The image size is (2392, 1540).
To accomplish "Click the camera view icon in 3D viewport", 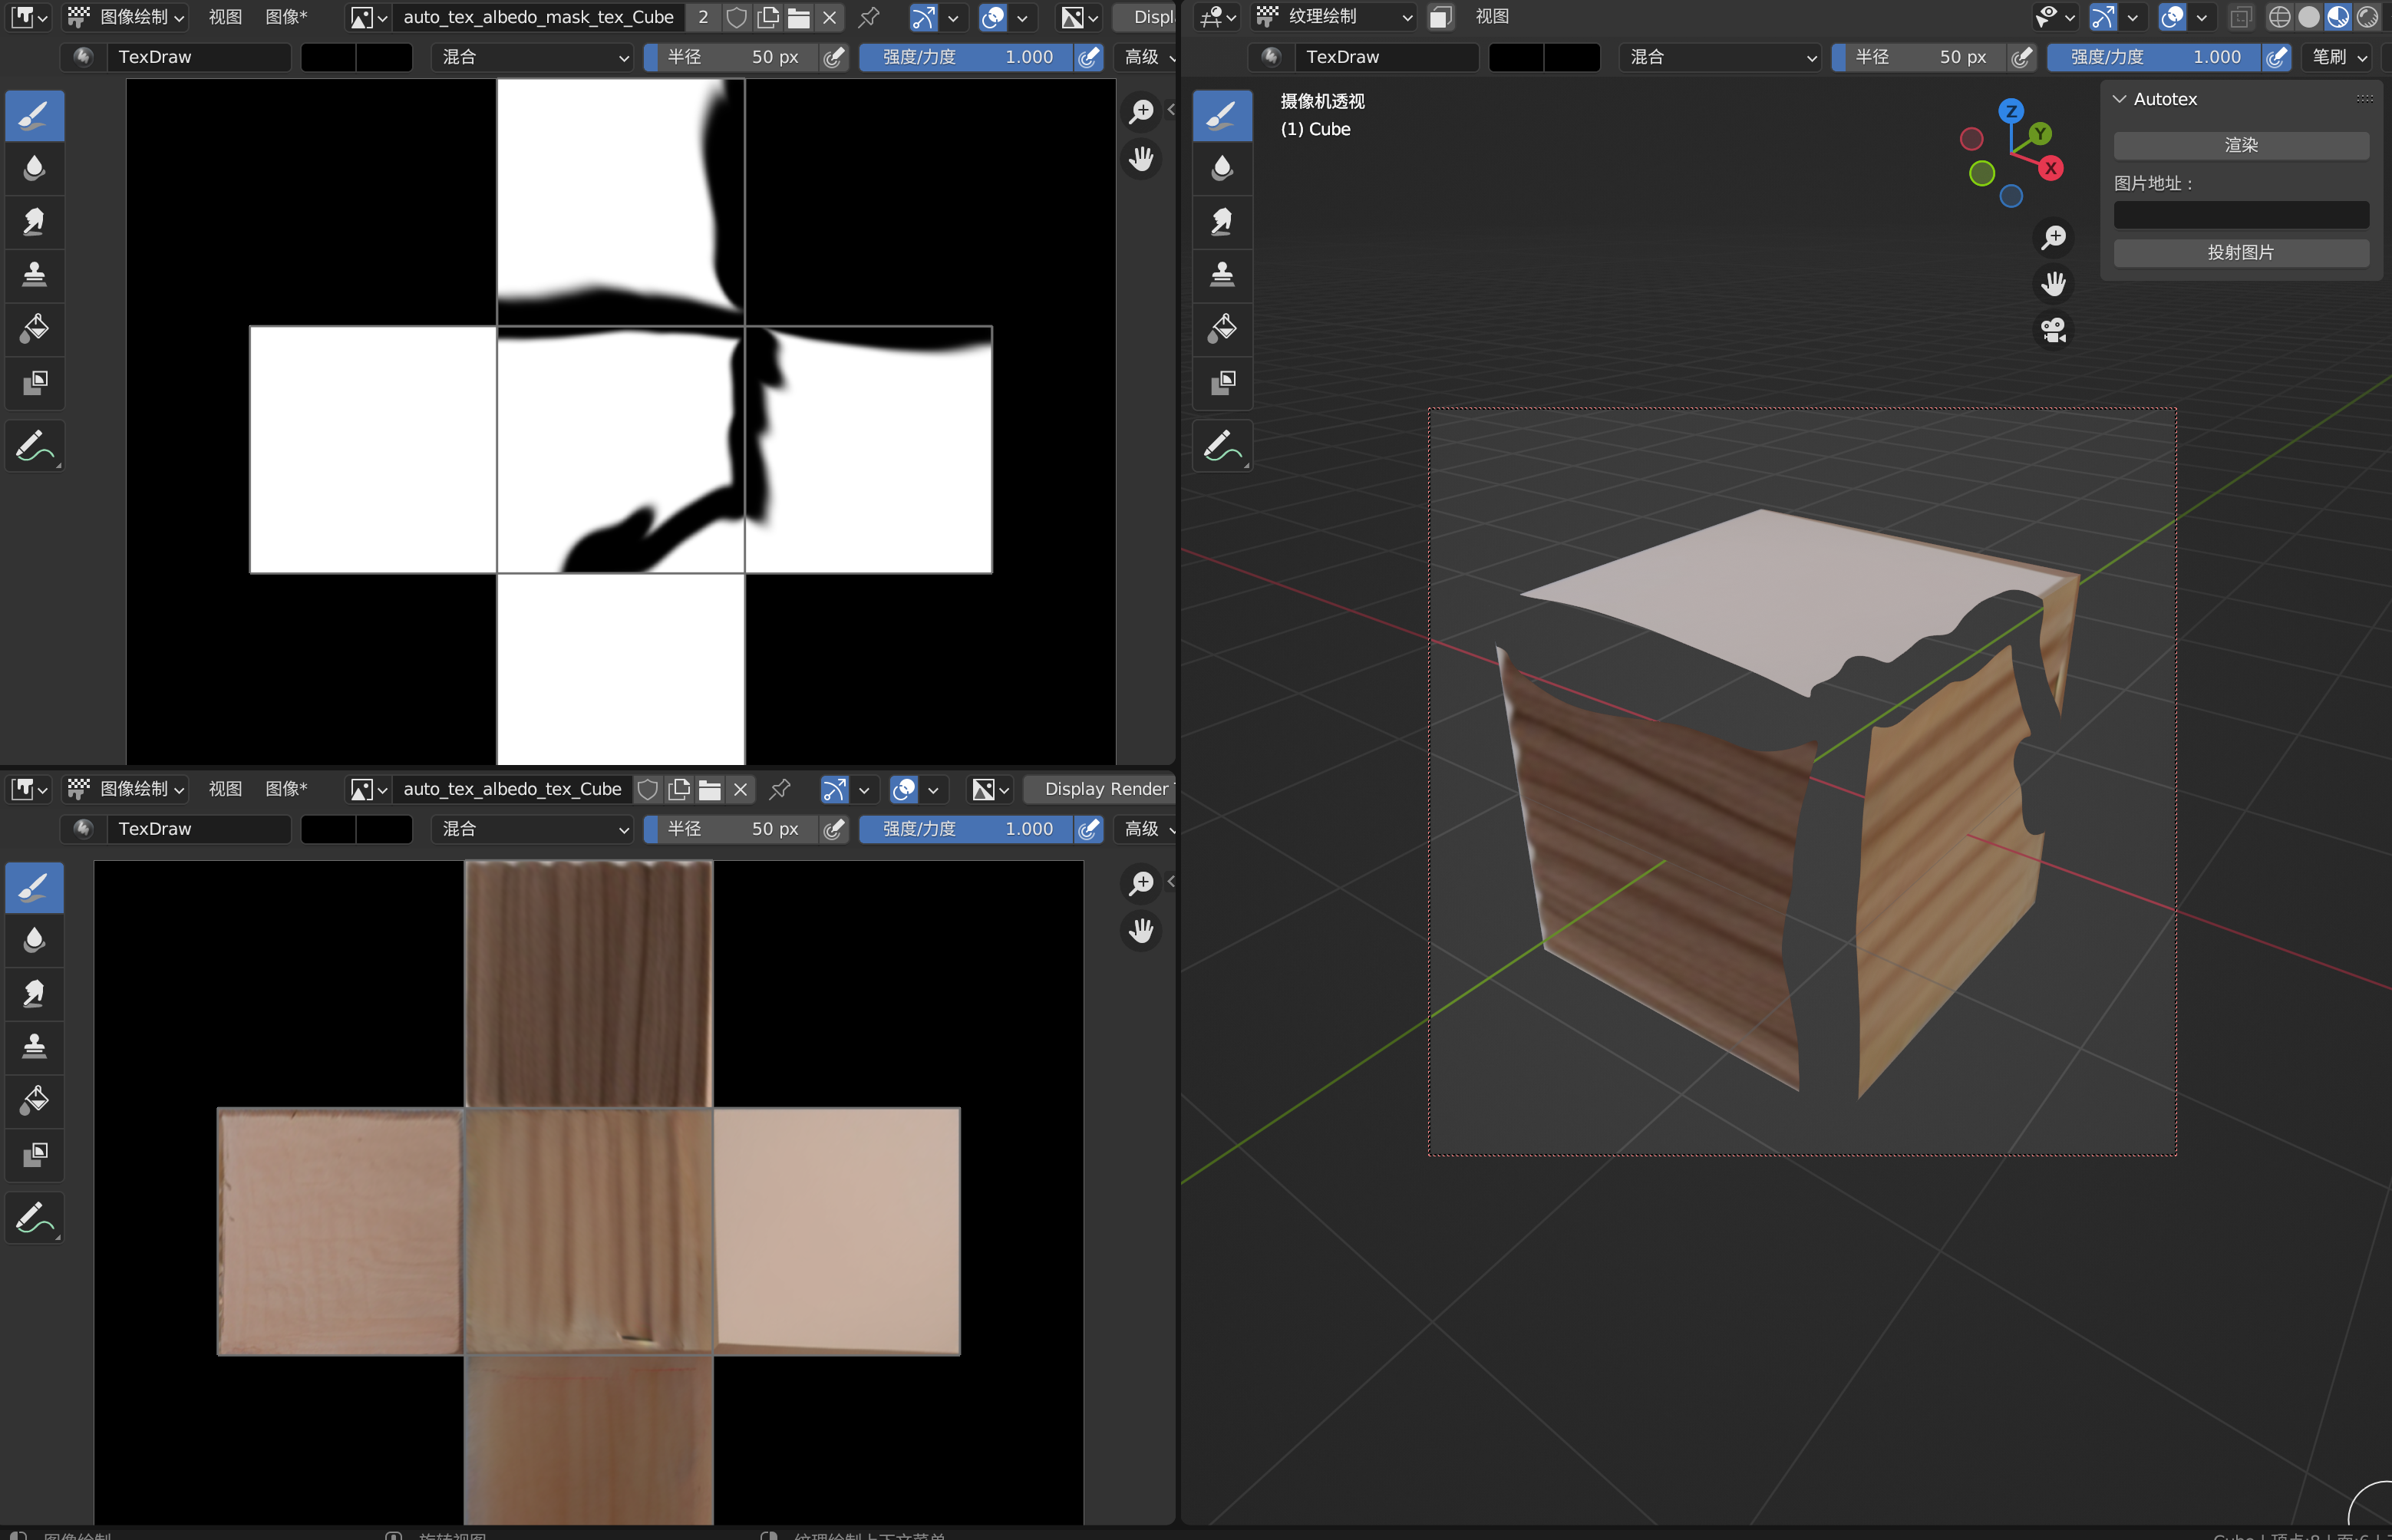I will [2053, 330].
